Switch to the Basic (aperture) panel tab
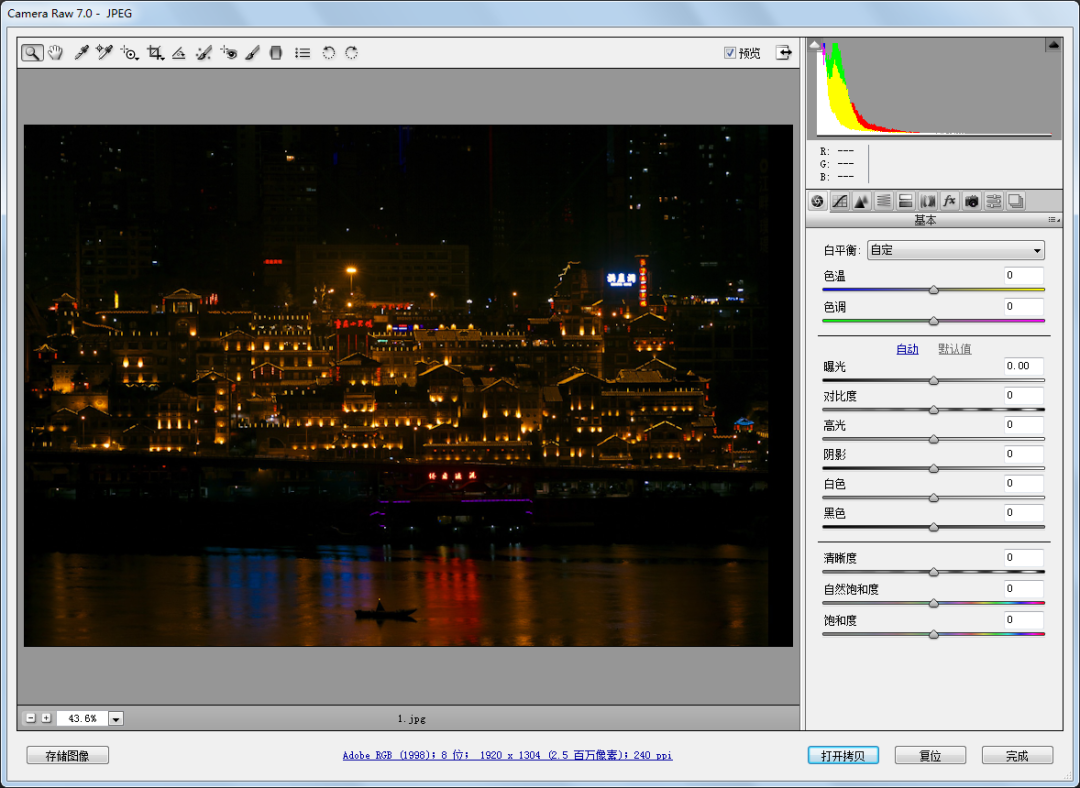 coord(818,201)
